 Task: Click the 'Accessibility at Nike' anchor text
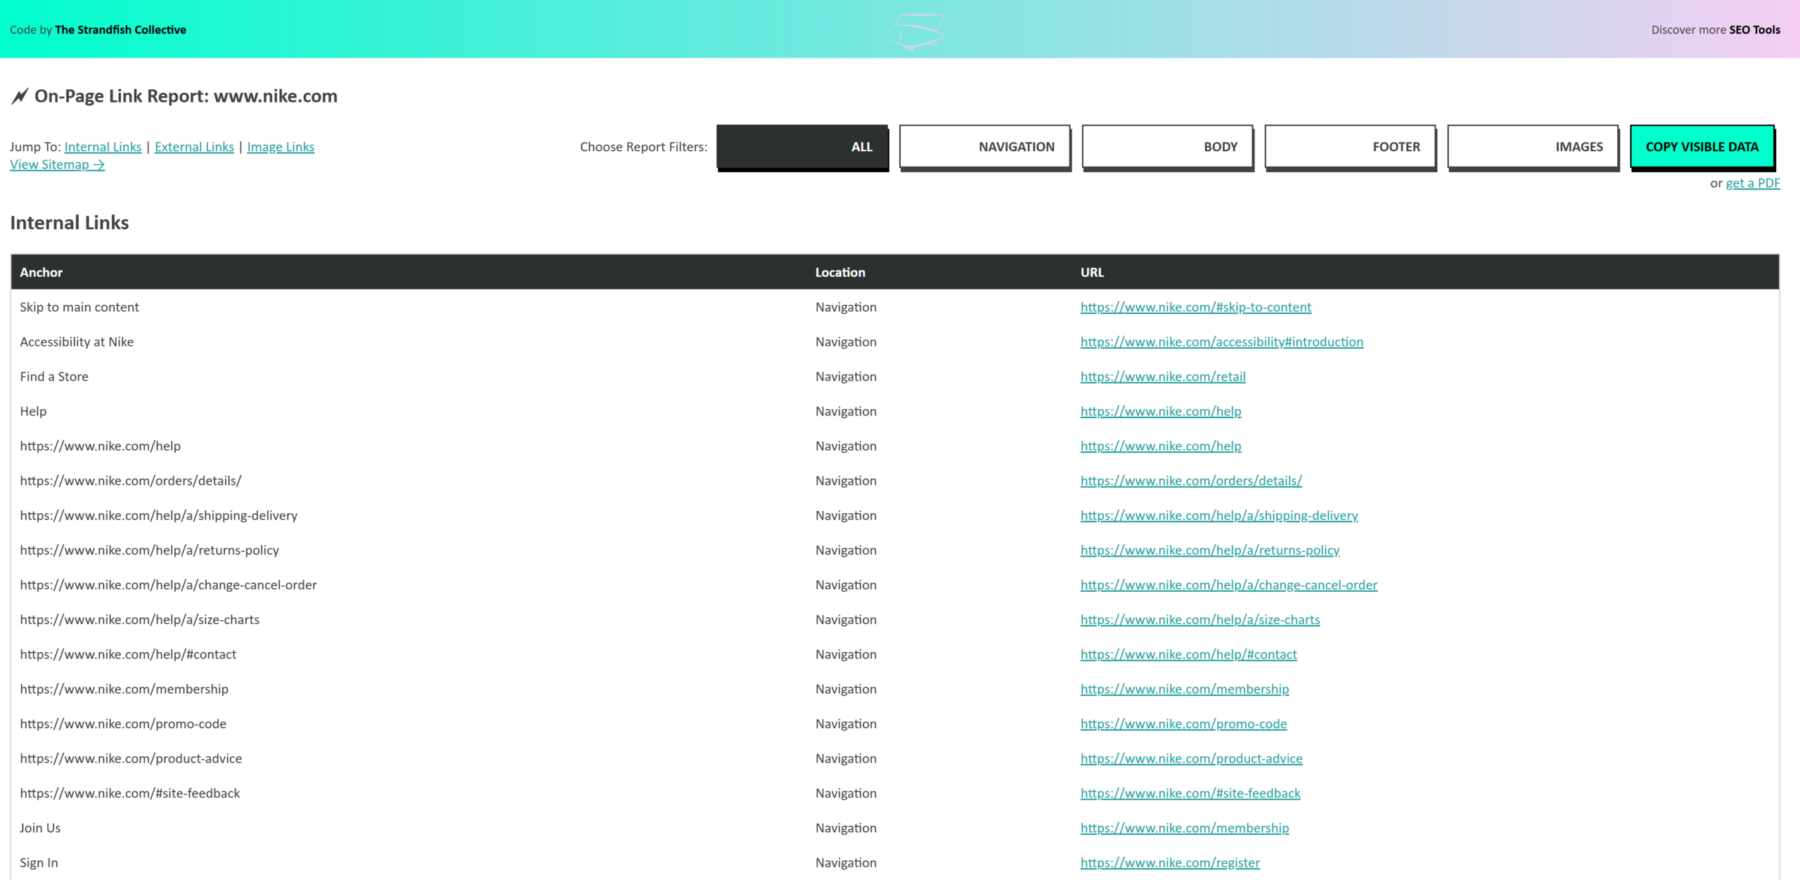(77, 342)
